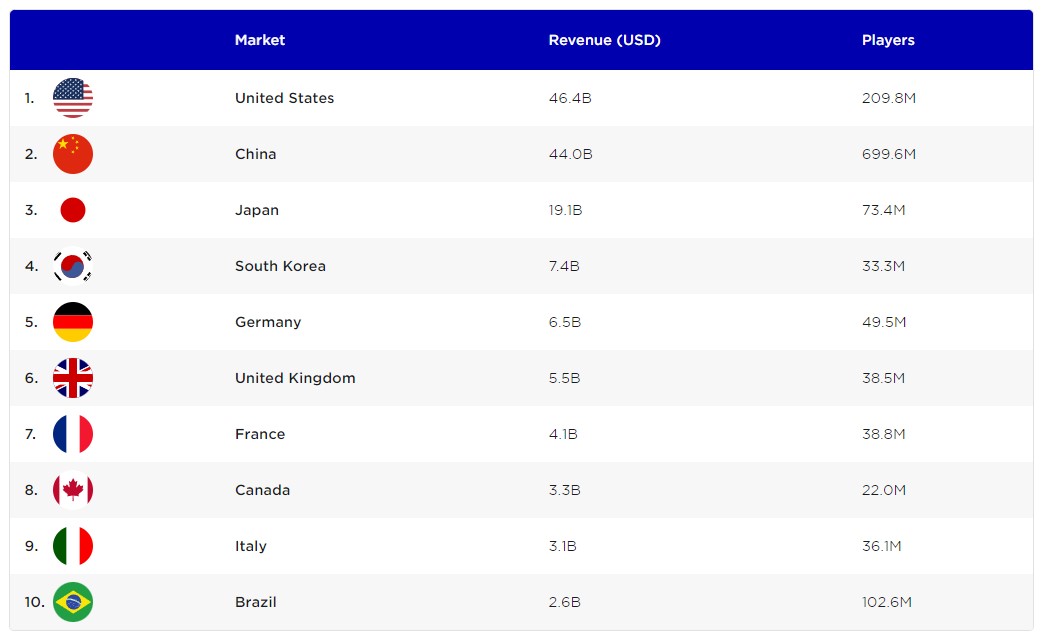Select Brazil's 102.6M players value
1048x643 pixels.
[x=886, y=602]
